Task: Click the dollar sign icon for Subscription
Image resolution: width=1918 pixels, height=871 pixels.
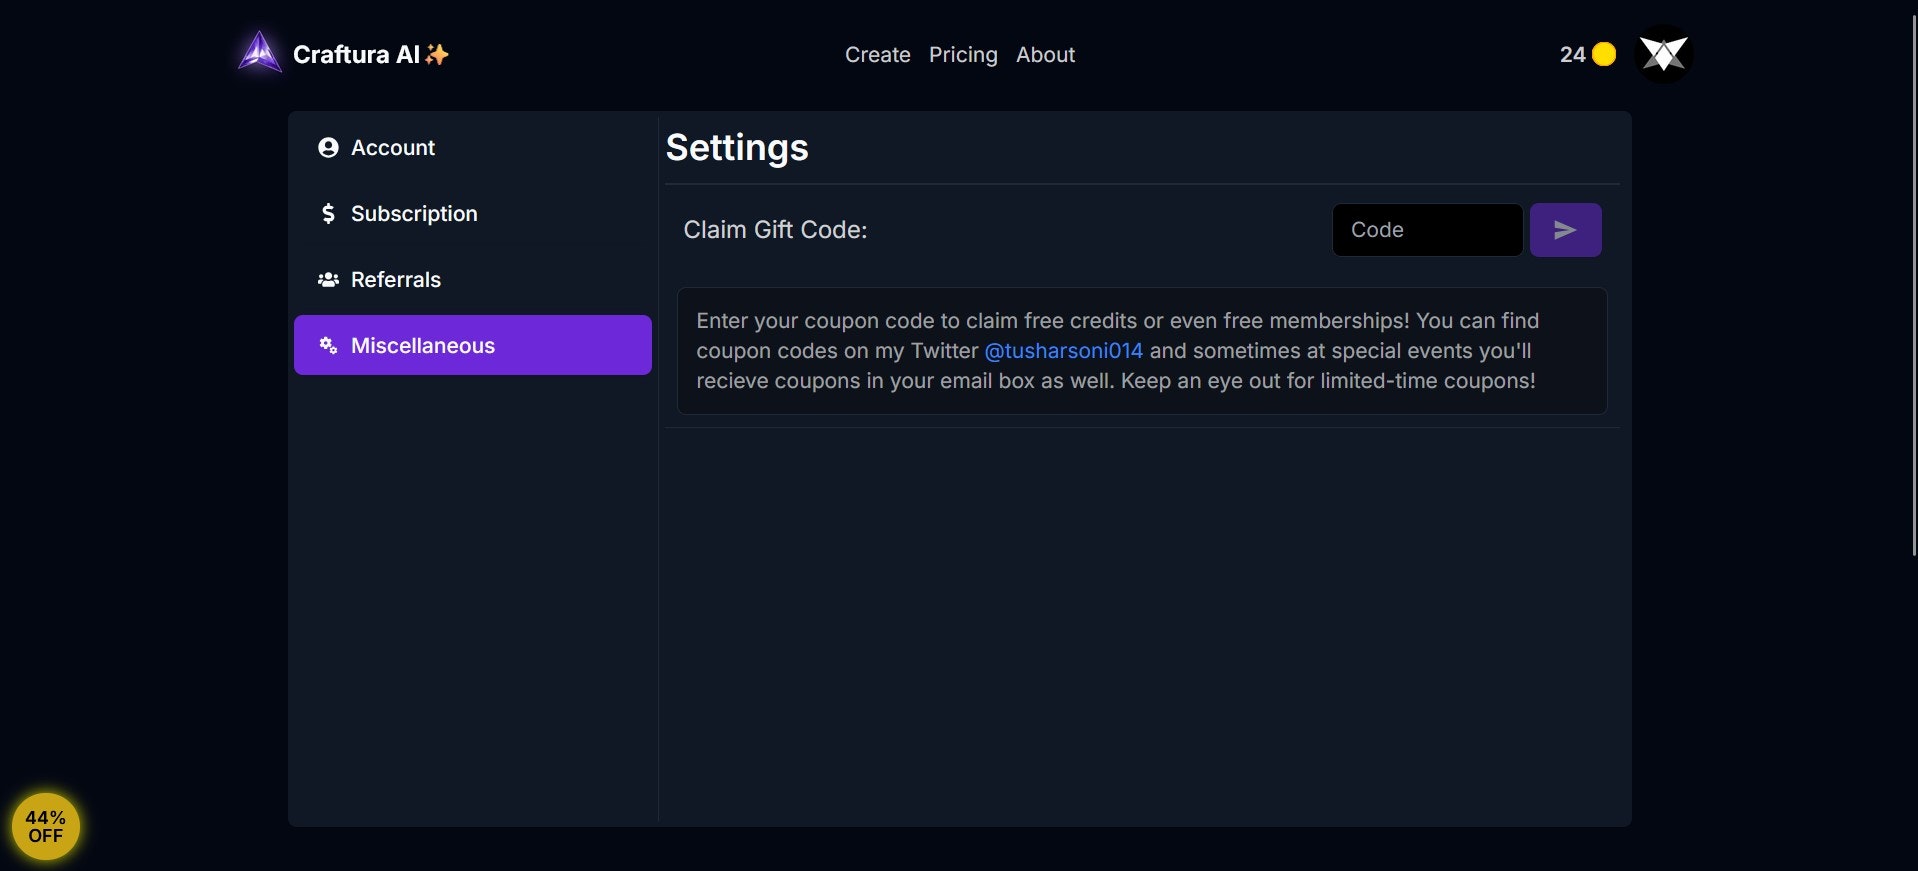Action: pos(328,214)
